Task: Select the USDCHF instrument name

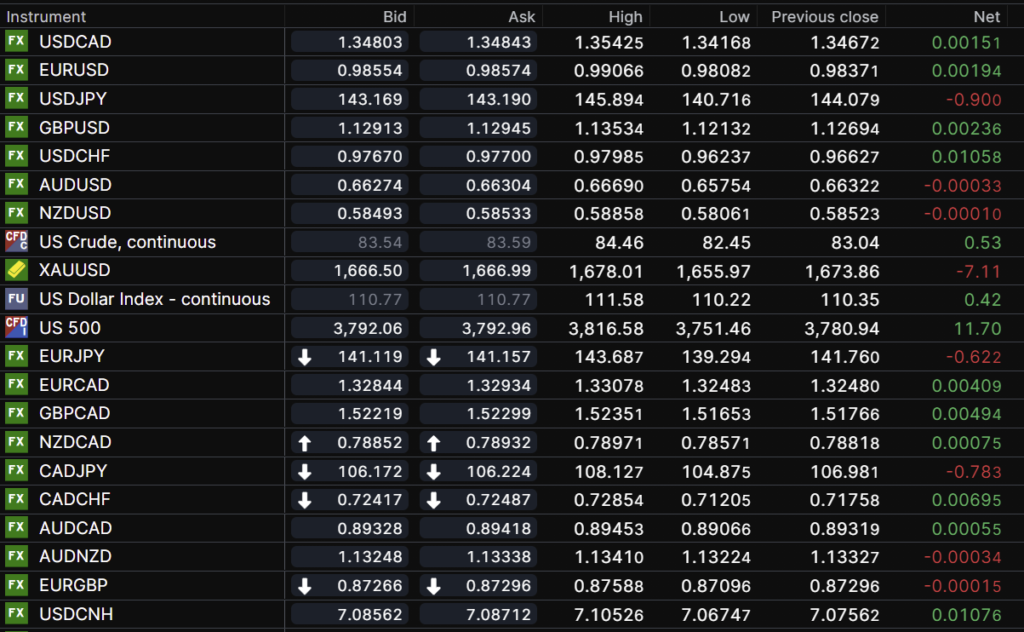Action: 75,156
